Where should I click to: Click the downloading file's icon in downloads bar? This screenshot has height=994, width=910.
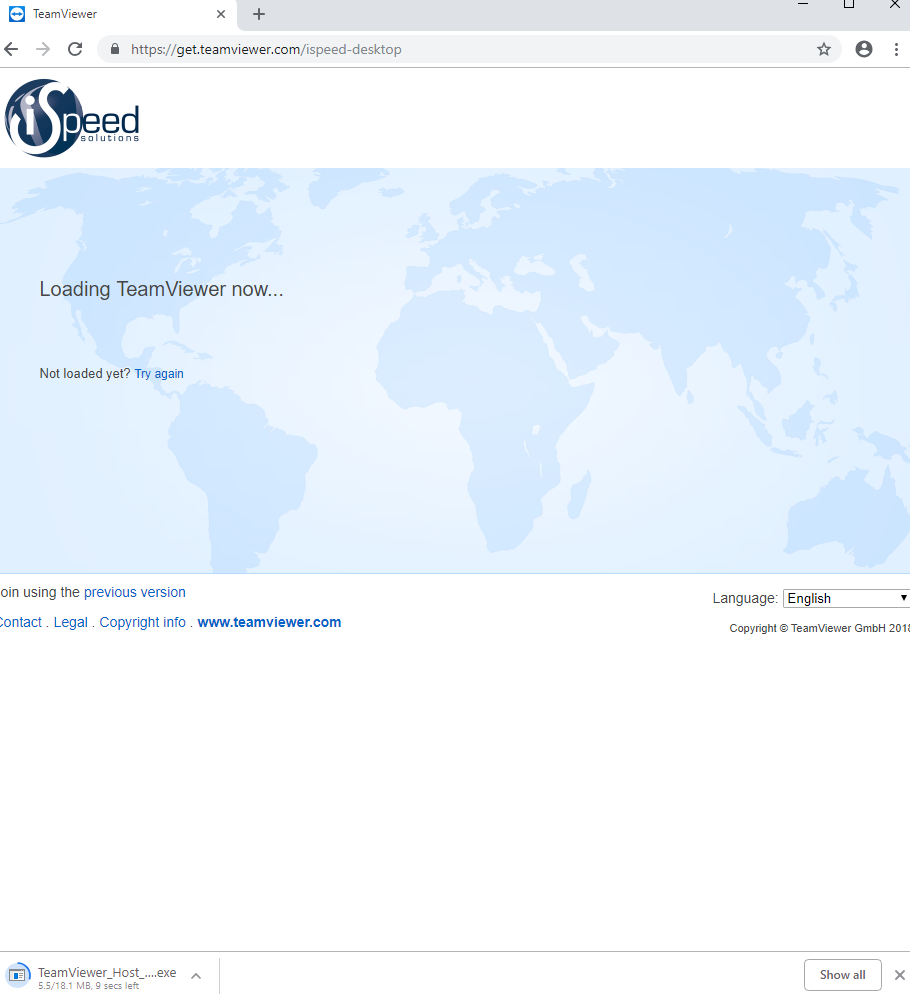coord(18,975)
